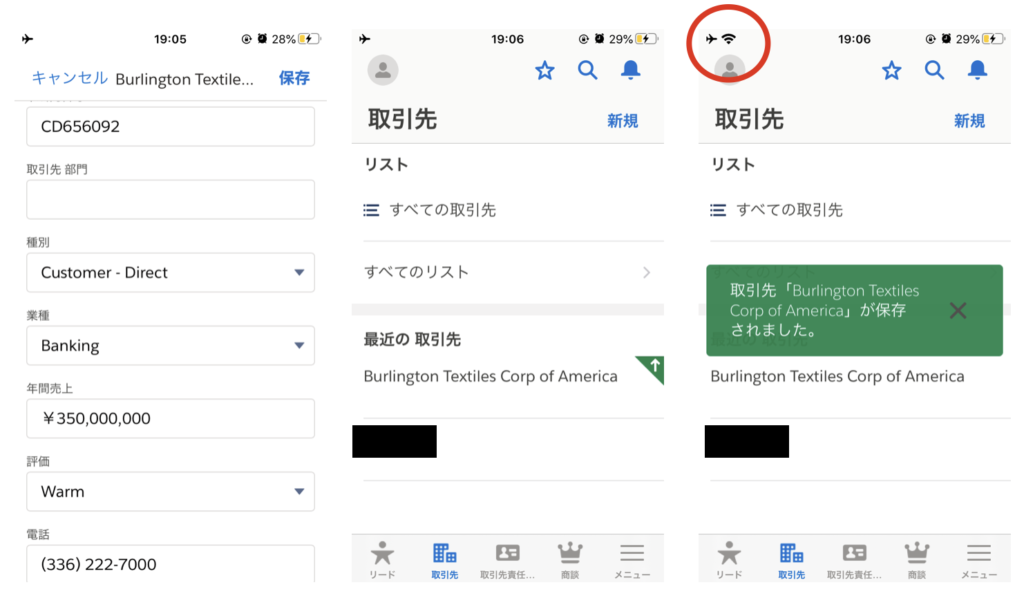Tap the リード tab in the middle screen
This screenshot has height=614, width=1024.
[382, 560]
